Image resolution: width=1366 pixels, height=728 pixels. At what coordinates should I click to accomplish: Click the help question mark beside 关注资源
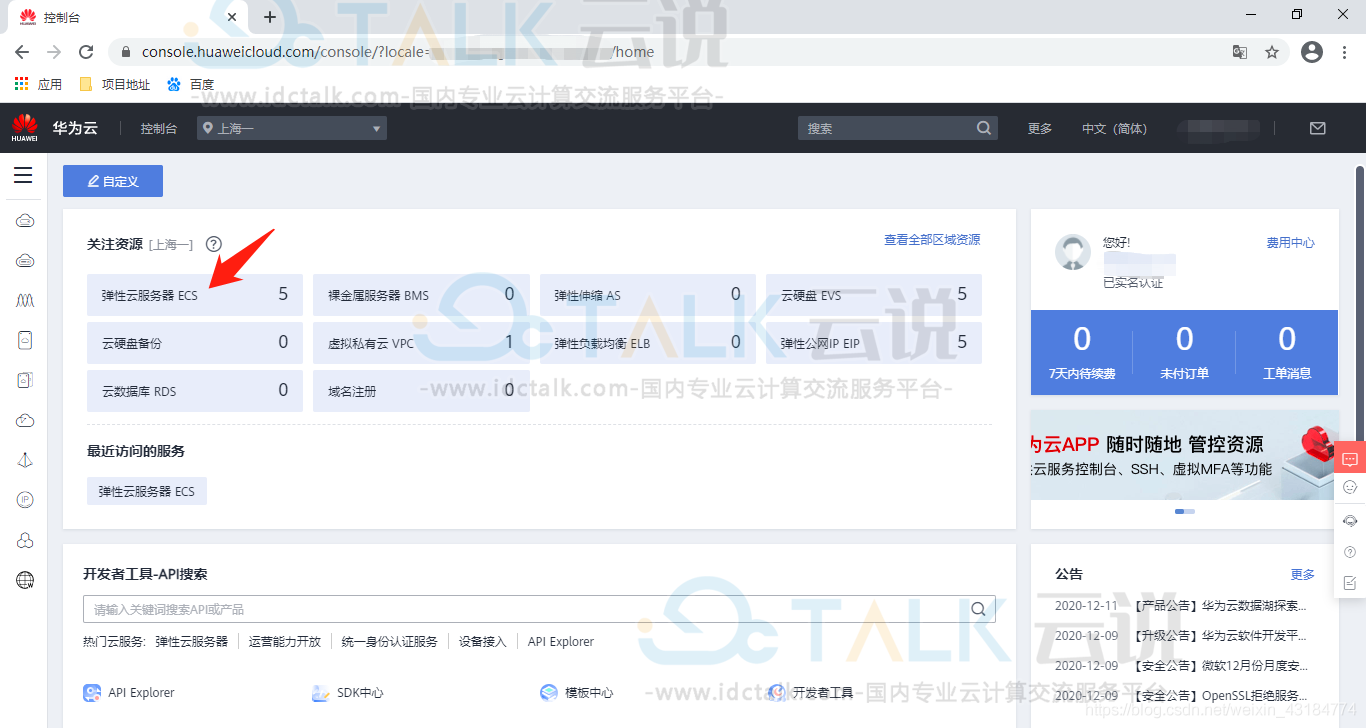pyautogui.click(x=213, y=244)
